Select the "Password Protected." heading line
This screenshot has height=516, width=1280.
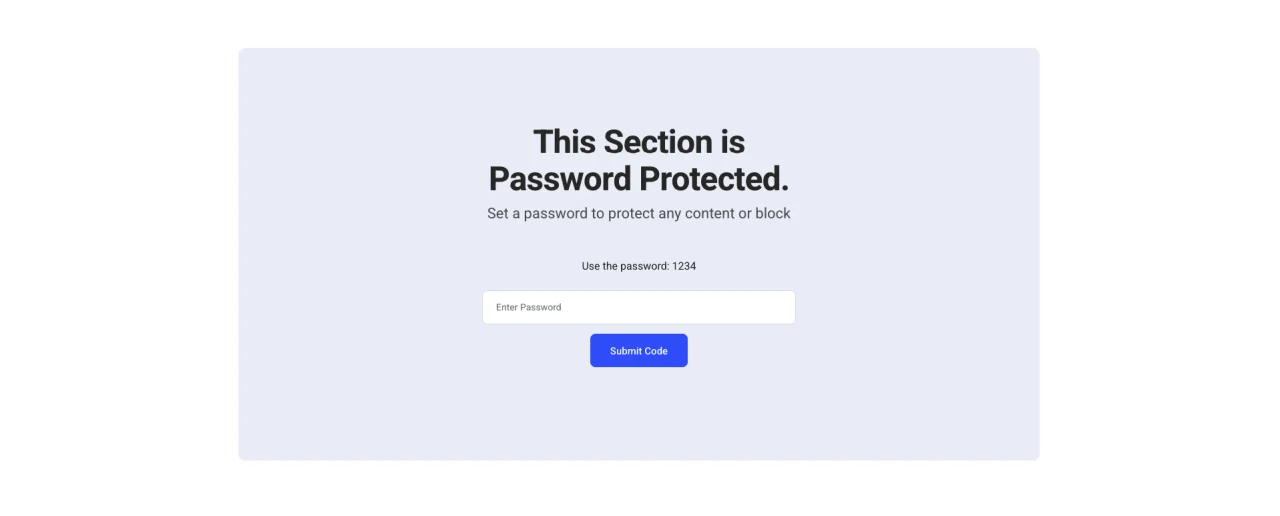point(638,179)
